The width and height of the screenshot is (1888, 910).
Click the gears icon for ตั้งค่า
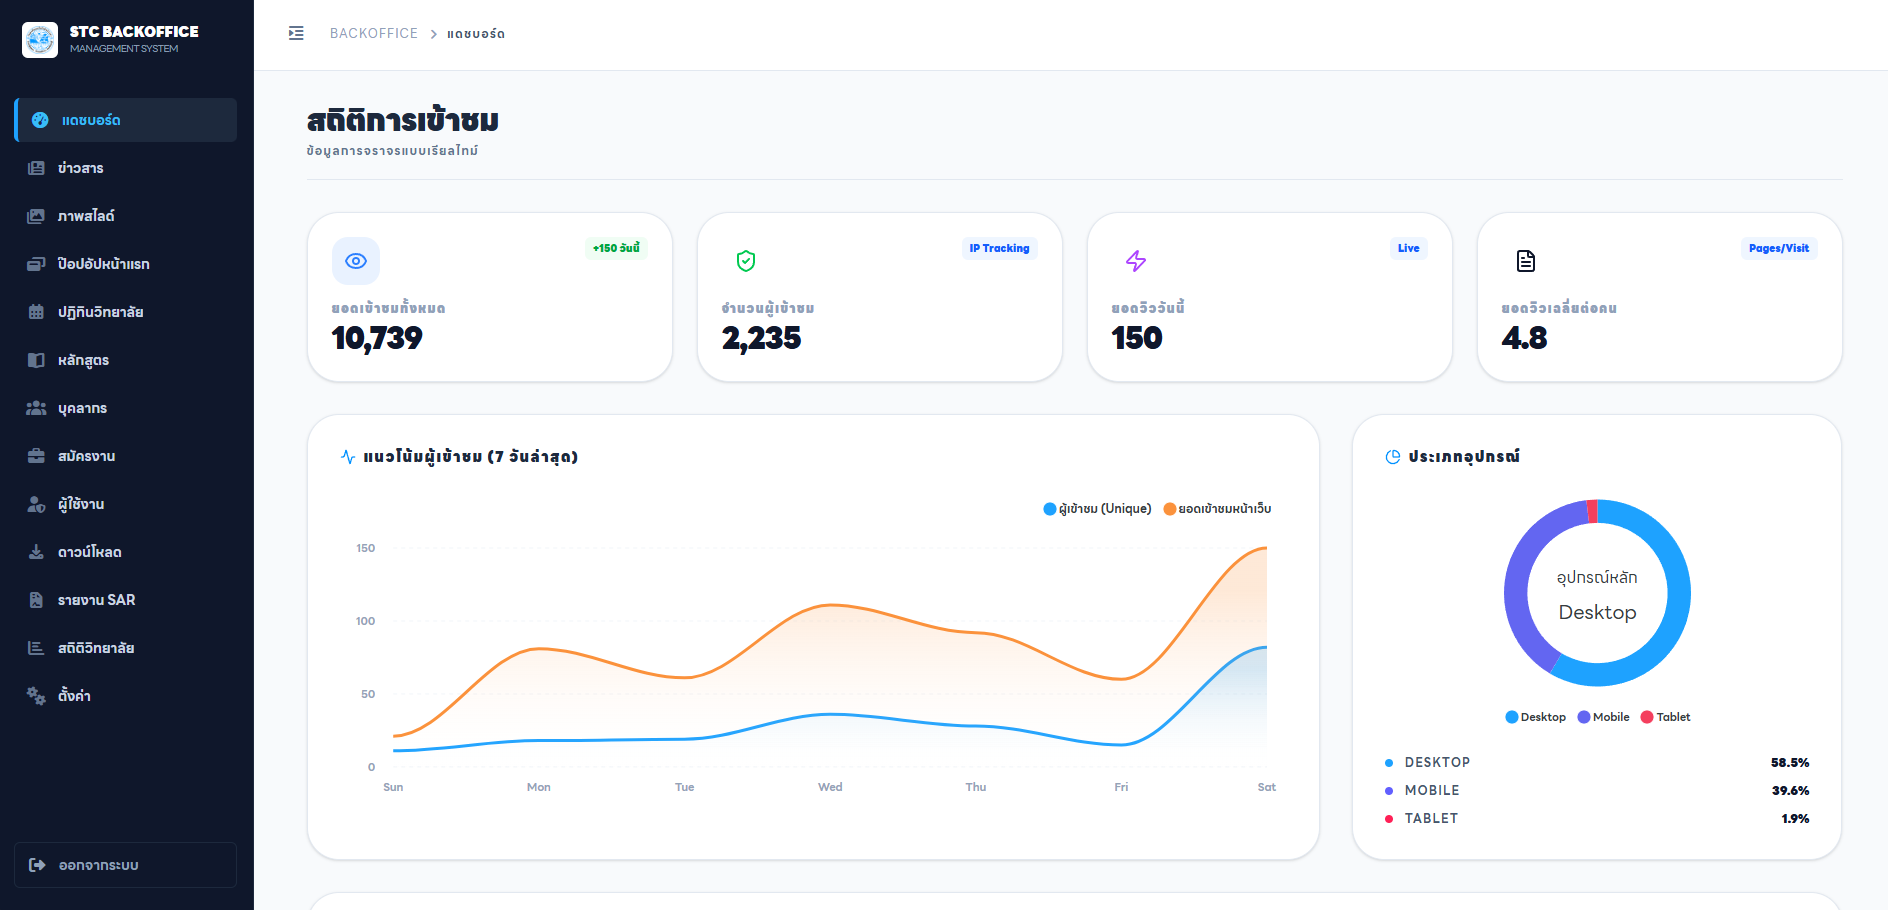coord(36,696)
